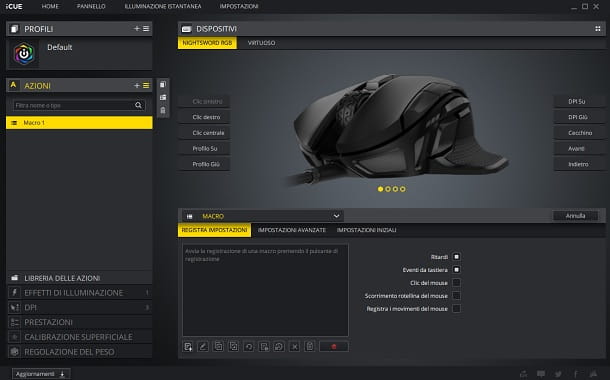This screenshot has height=380, width=610.
Task: Click the Regolazione del Peso icon
Action: 14,352
